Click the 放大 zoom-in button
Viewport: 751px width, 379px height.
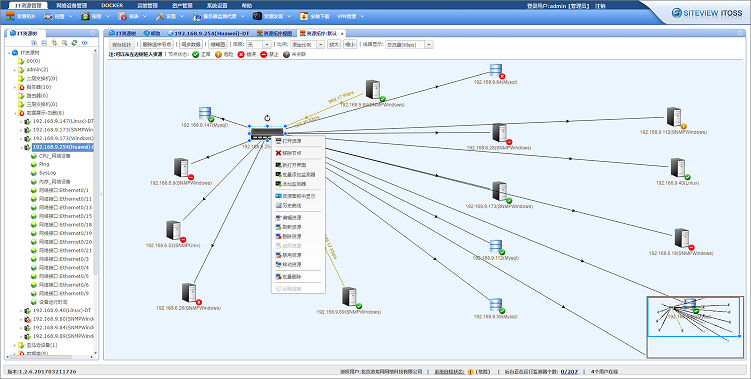click(333, 45)
